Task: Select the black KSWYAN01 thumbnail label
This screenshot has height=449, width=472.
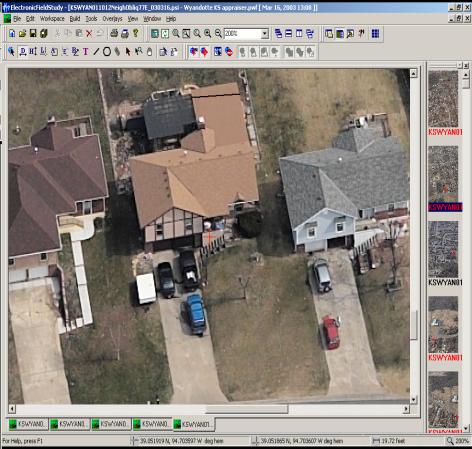Action: click(445, 282)
